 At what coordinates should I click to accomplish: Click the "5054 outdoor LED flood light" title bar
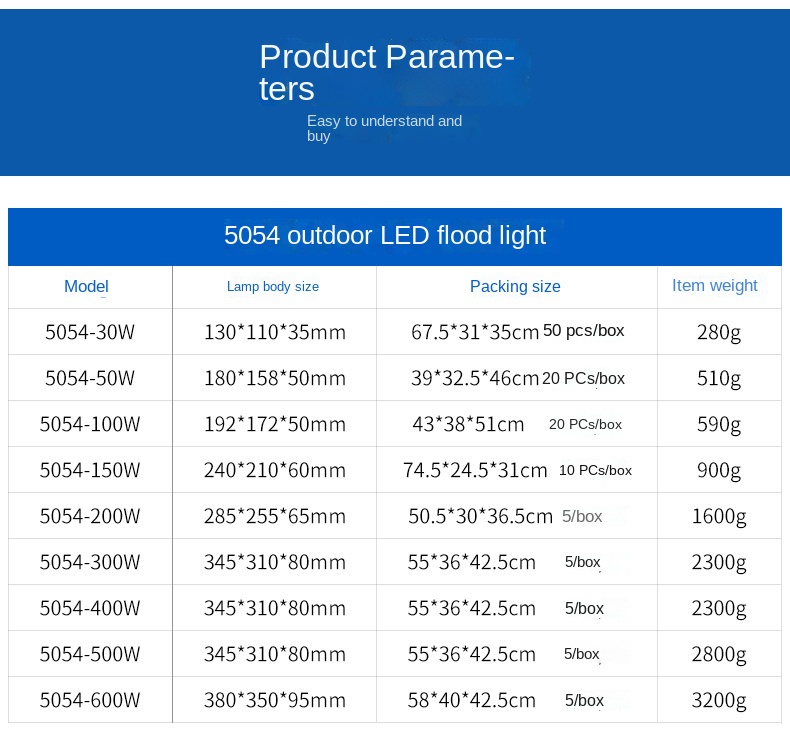click(385, 236)
